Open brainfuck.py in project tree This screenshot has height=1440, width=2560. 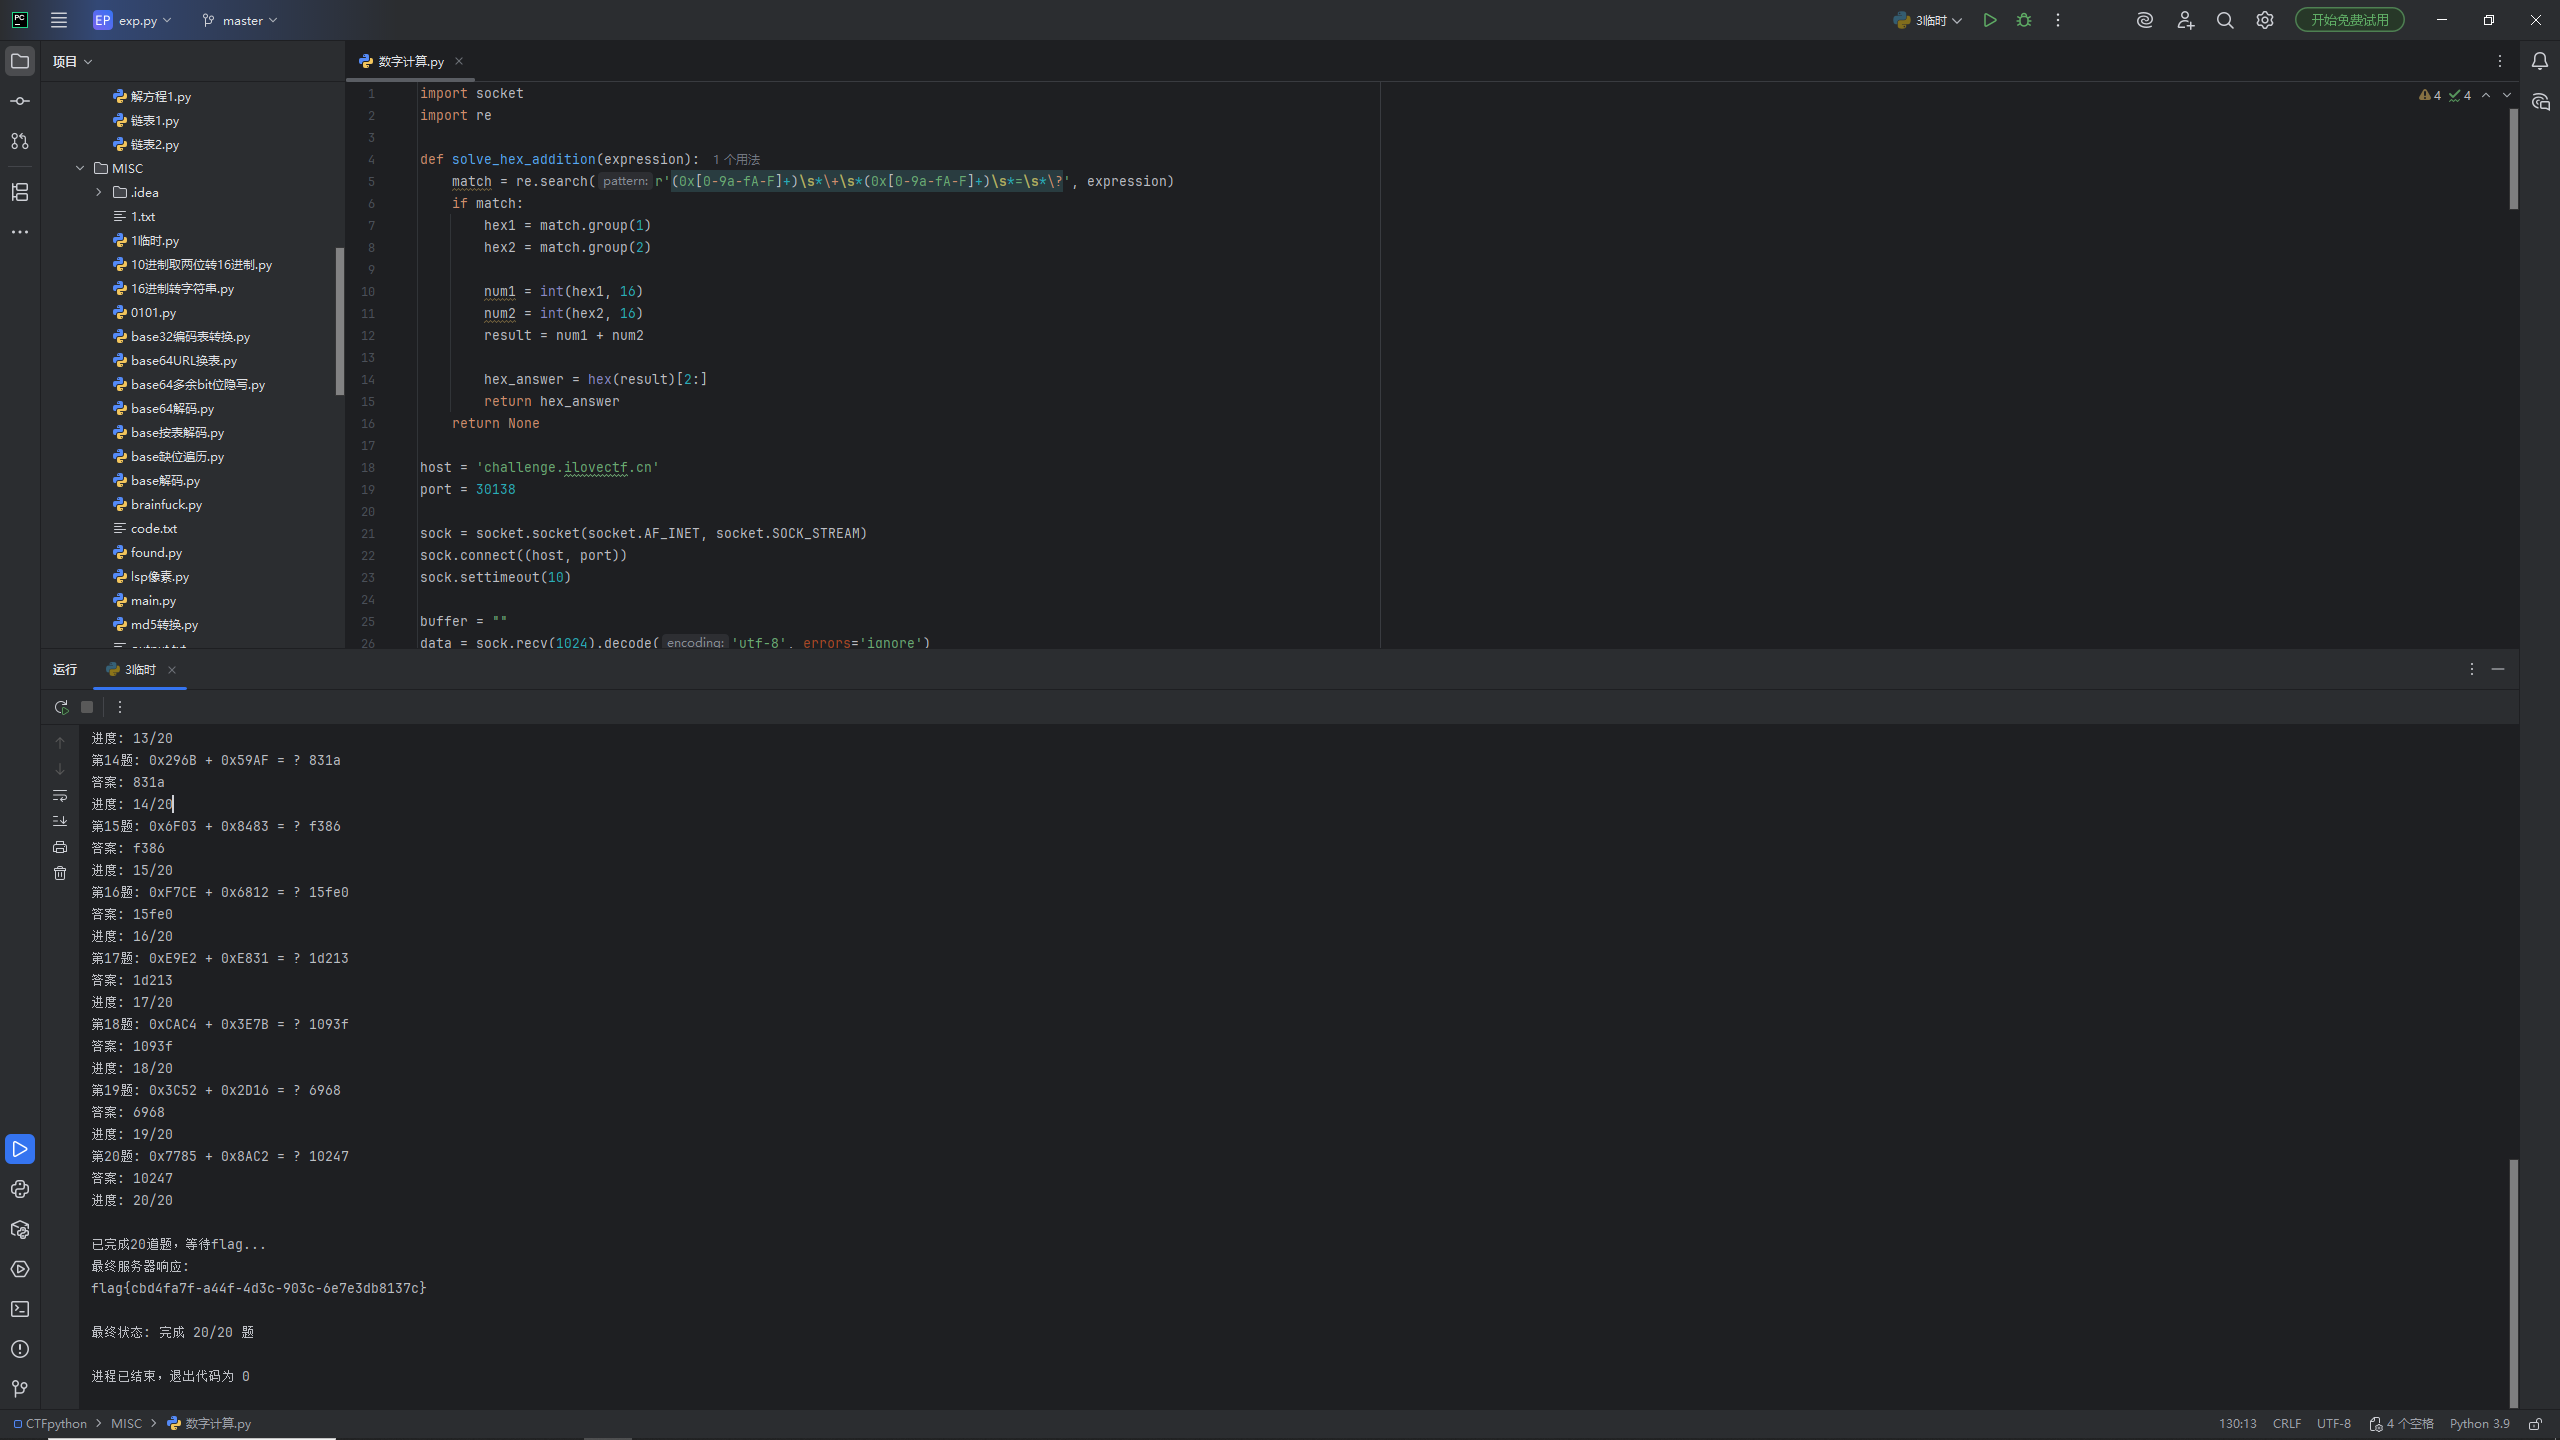tap(166, 504)
